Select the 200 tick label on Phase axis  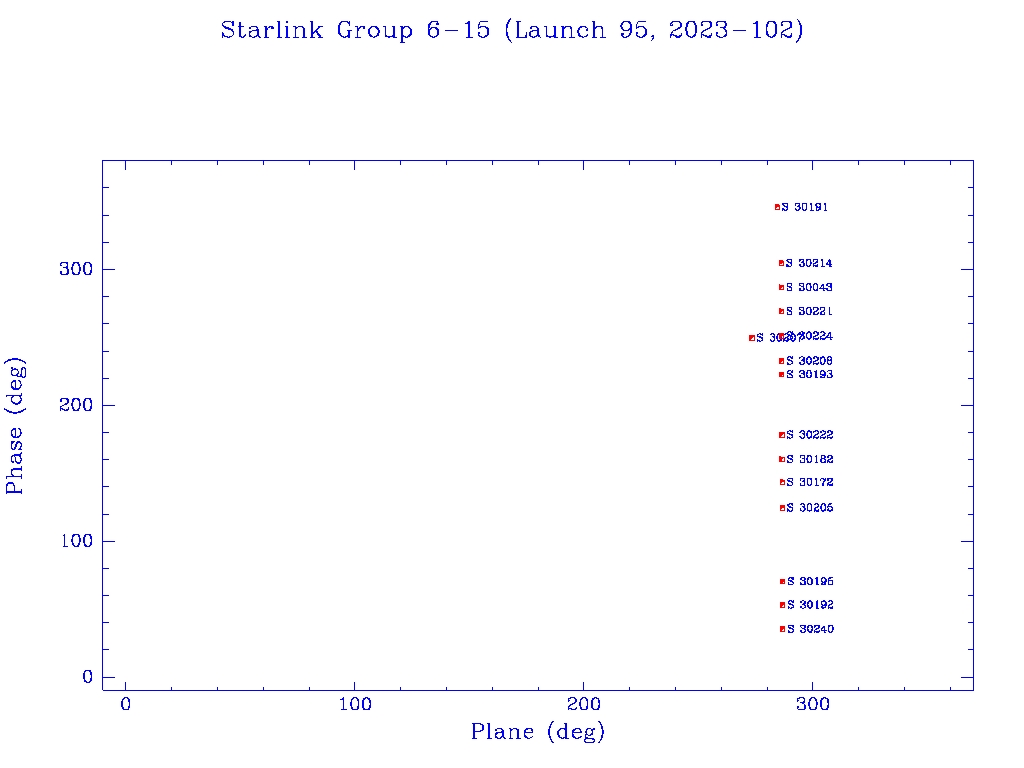[76, 405]
